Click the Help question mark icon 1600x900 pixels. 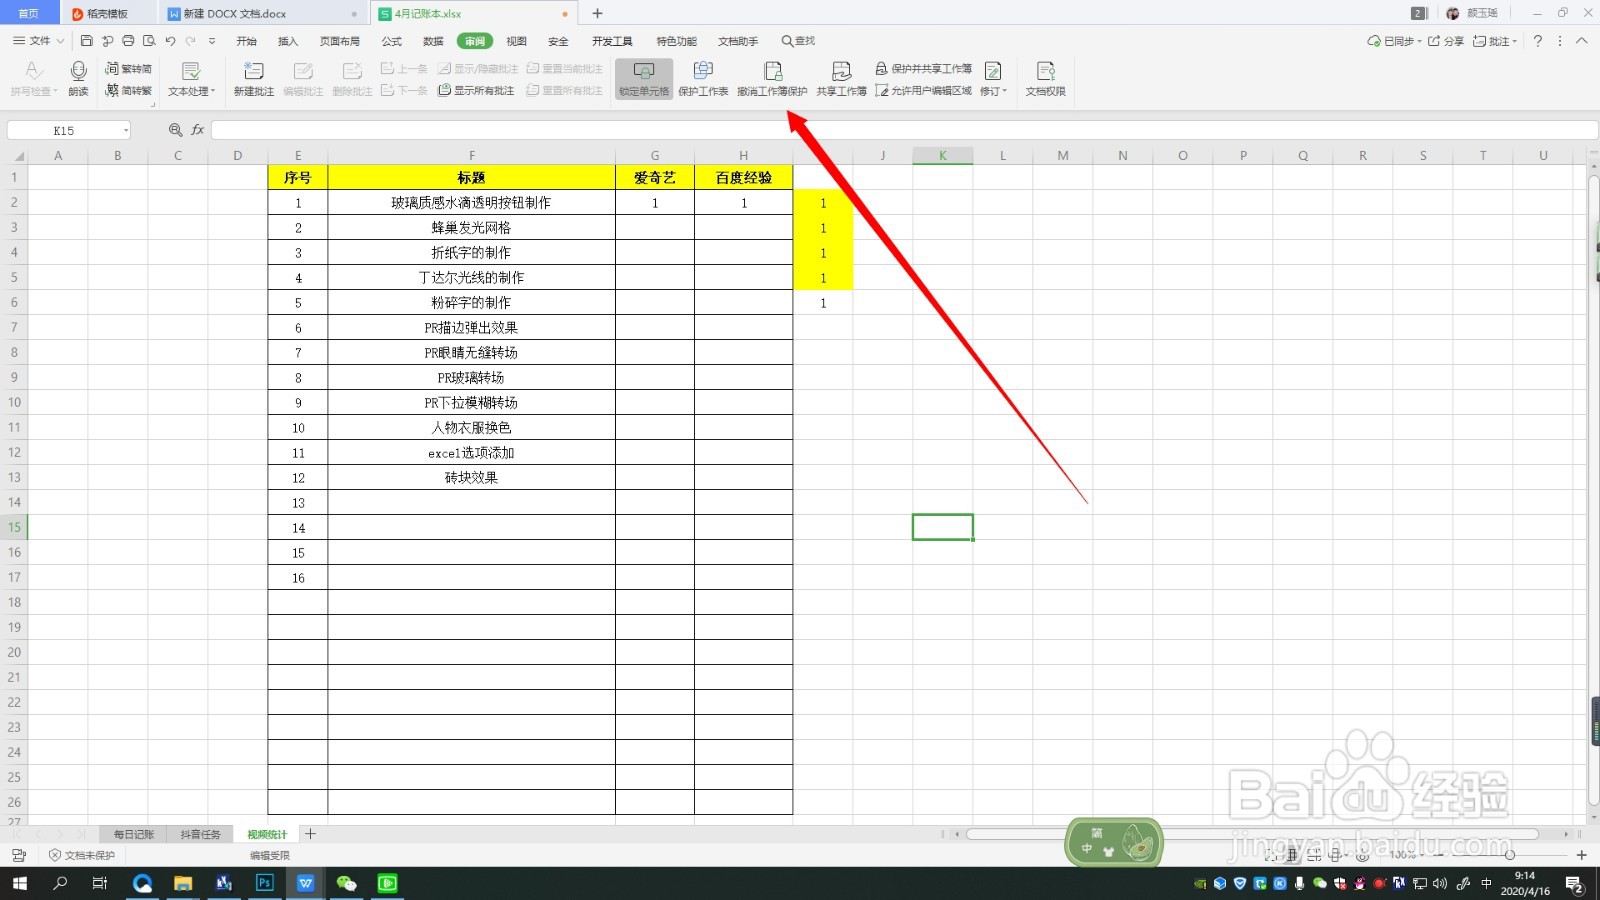(x=1538, y=41)
